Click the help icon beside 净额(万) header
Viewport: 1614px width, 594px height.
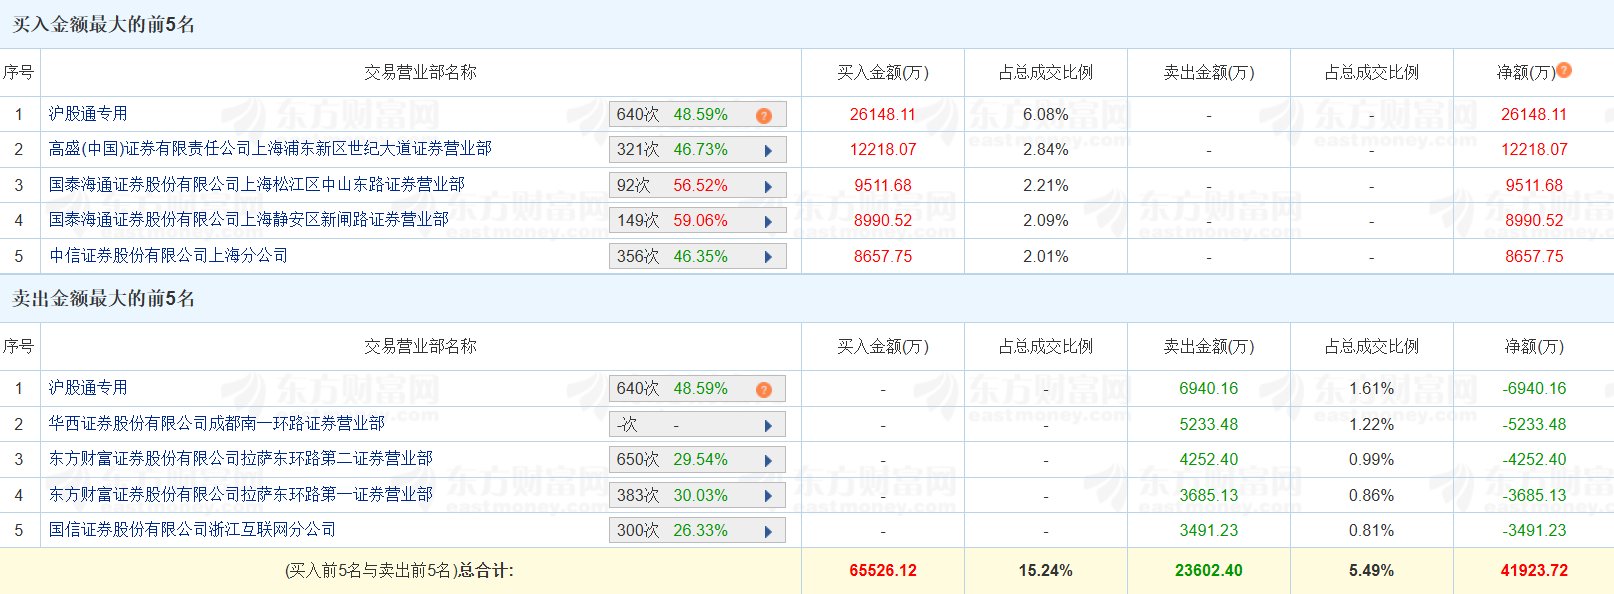tap(1564, 70)
